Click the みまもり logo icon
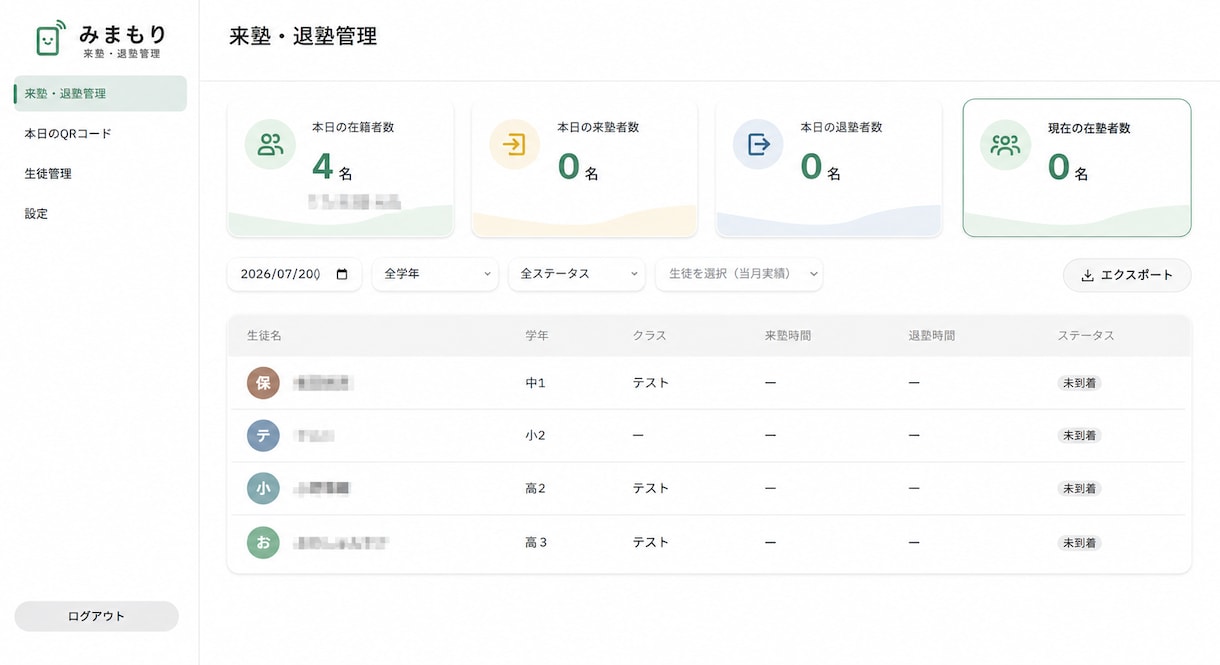Viewport: 1220px width, 665px height. tap(49, 38)
